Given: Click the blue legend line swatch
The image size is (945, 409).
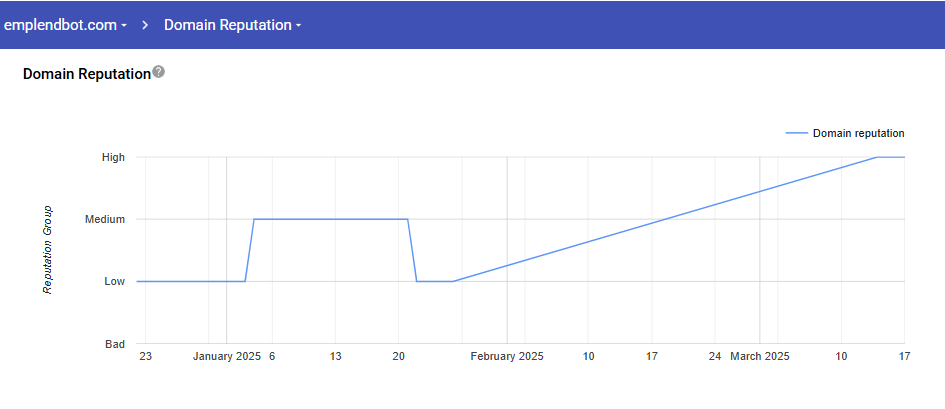Looking at the screenshot, I should point(796,133).
